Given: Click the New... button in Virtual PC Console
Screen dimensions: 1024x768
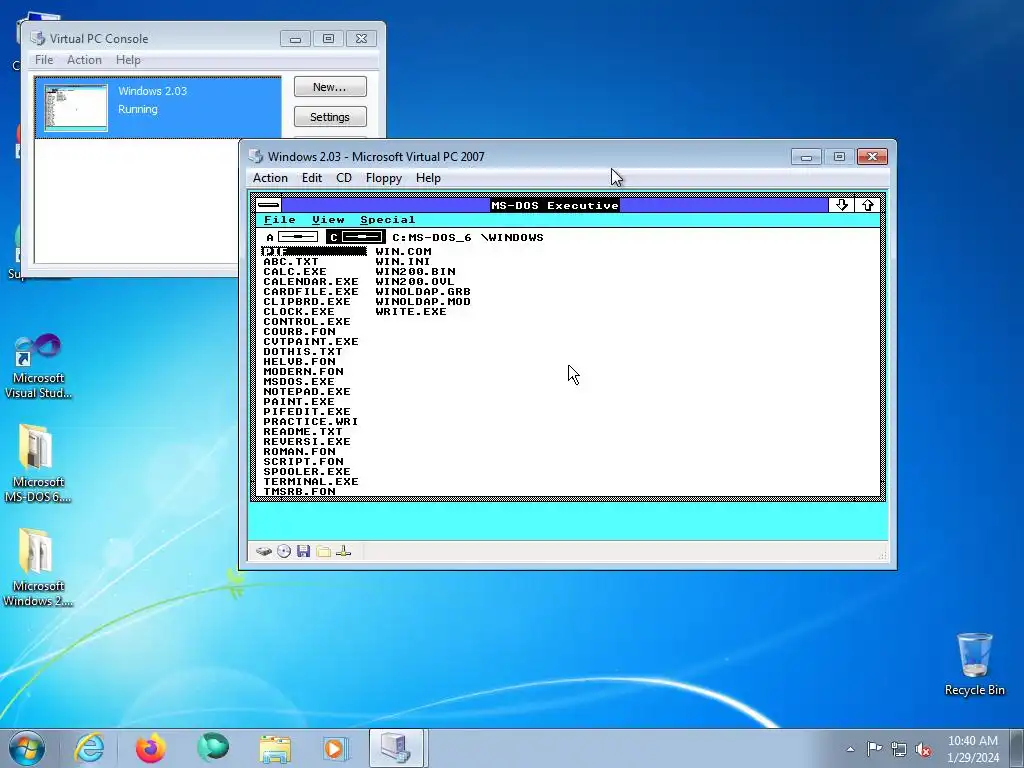Looking at the screenshot, I should (x=330, y=87).
